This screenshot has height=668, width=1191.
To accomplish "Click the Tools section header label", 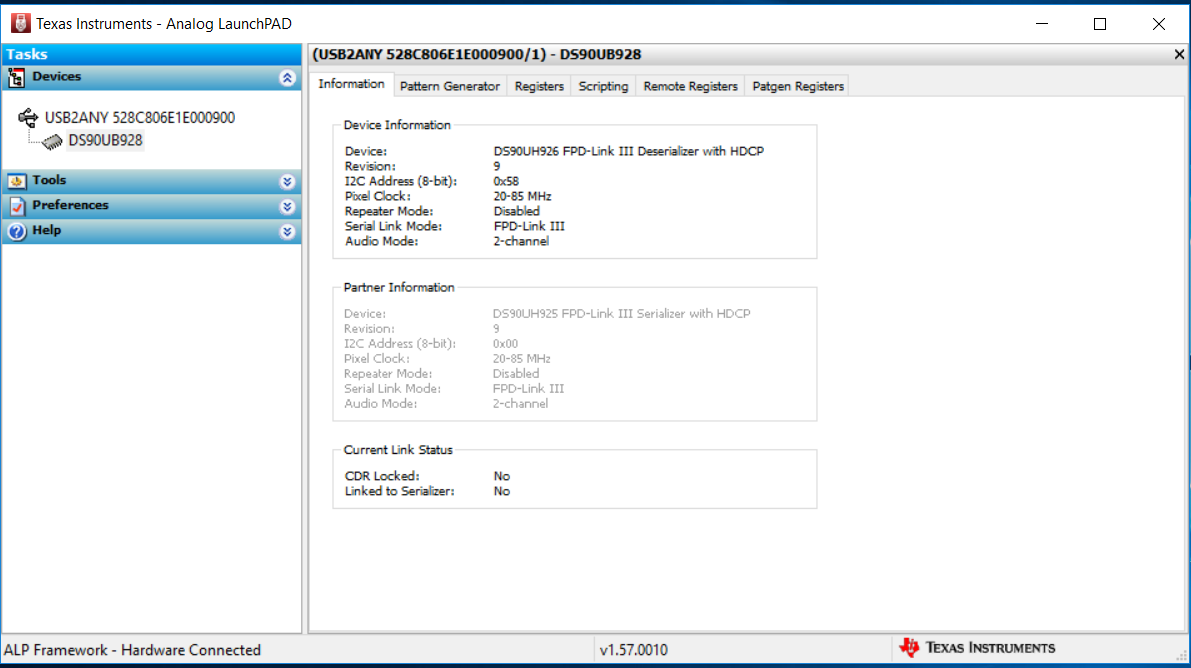I will (49, 180).
